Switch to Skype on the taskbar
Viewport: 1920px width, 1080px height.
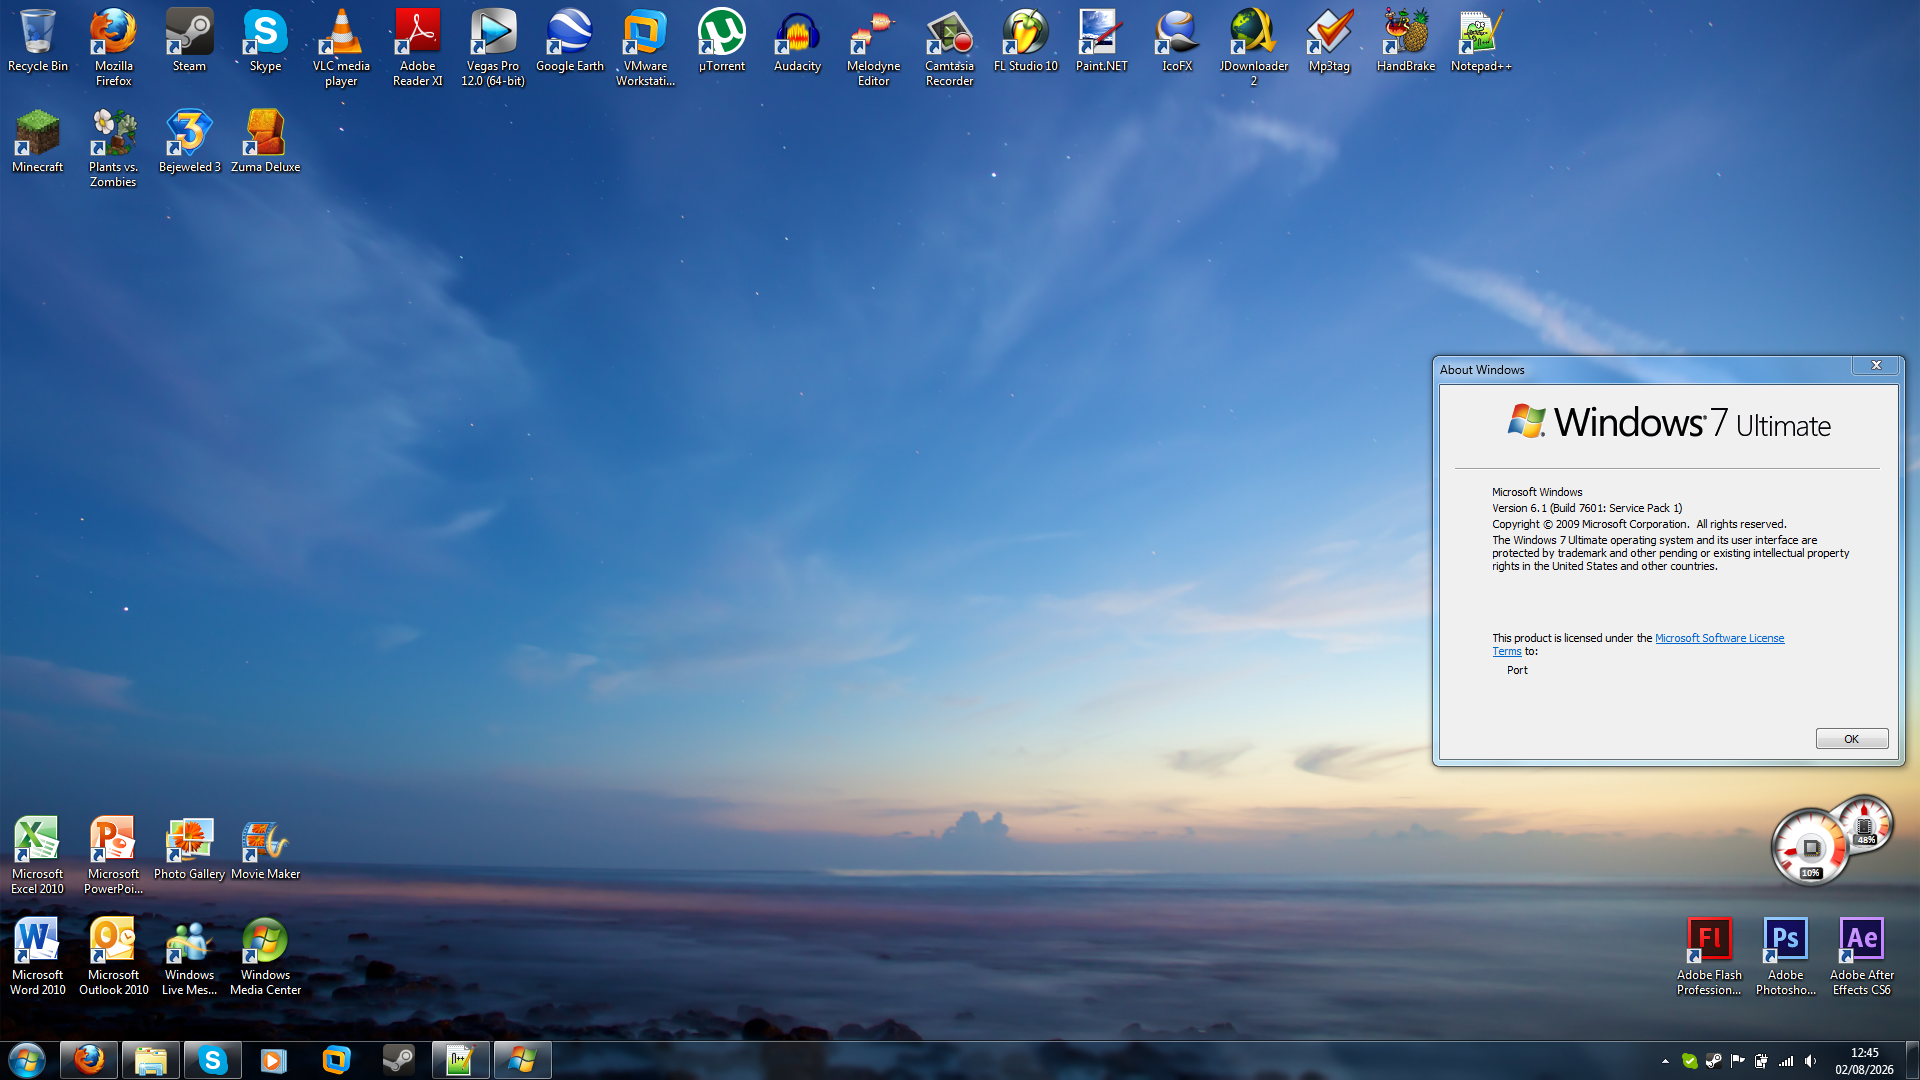pos(213,1060)
